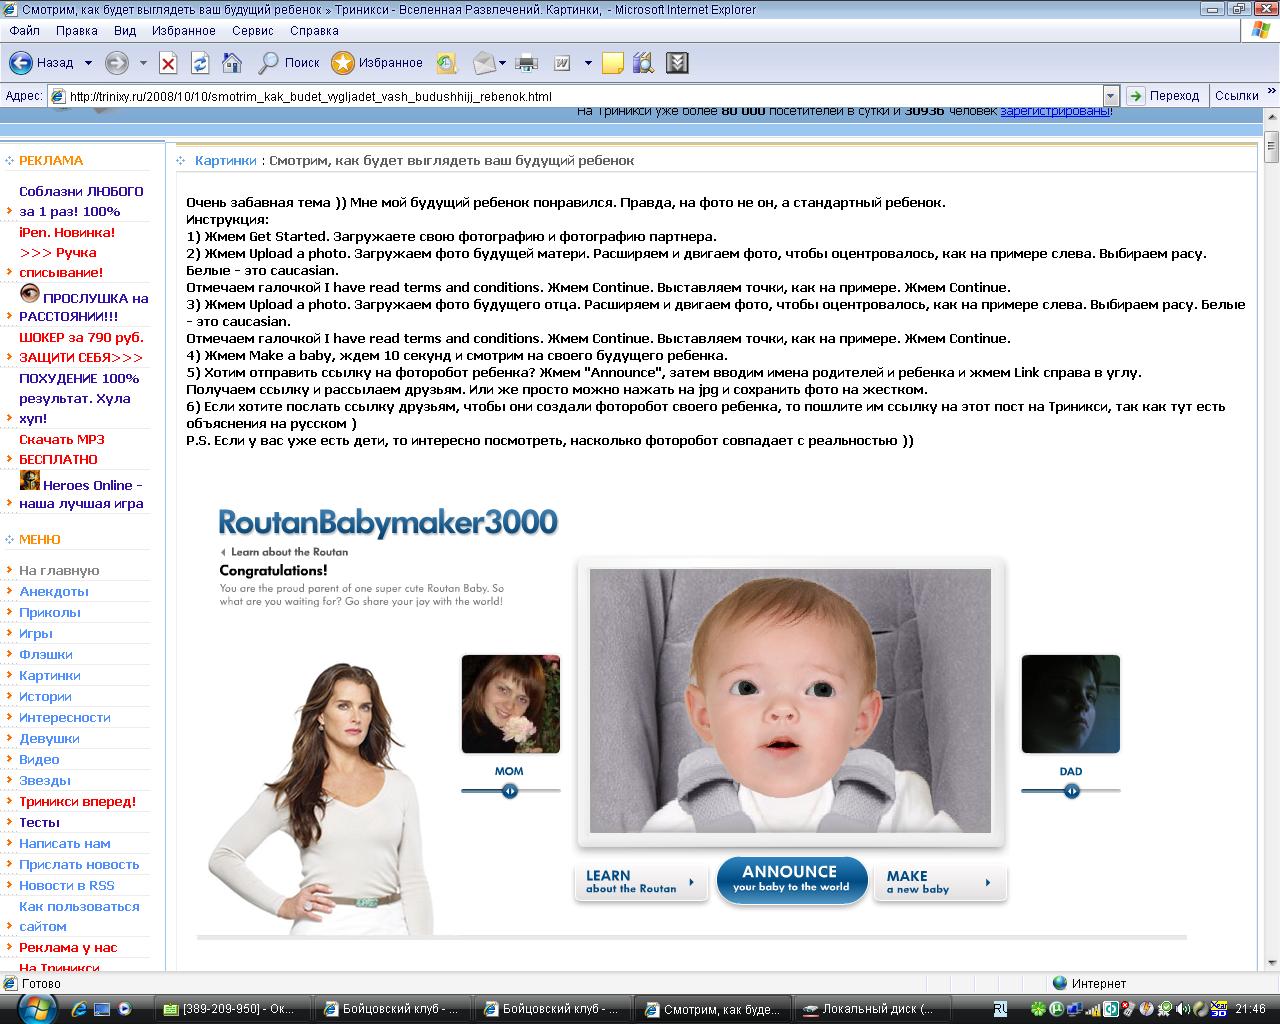Click the MOM photo thumbnail

click(x=511, y=704)
